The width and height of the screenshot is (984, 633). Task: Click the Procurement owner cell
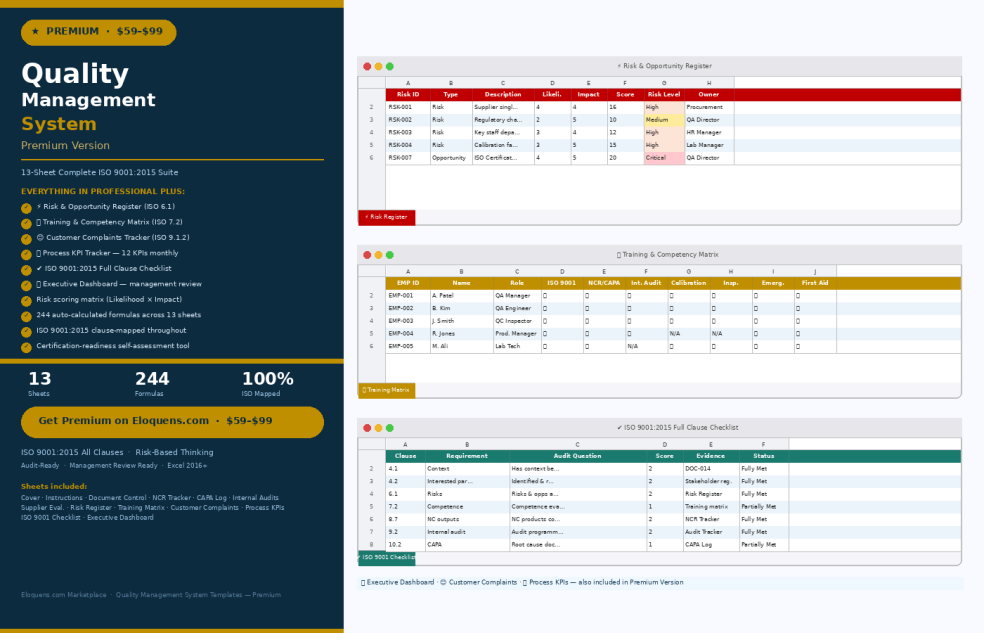709,108
